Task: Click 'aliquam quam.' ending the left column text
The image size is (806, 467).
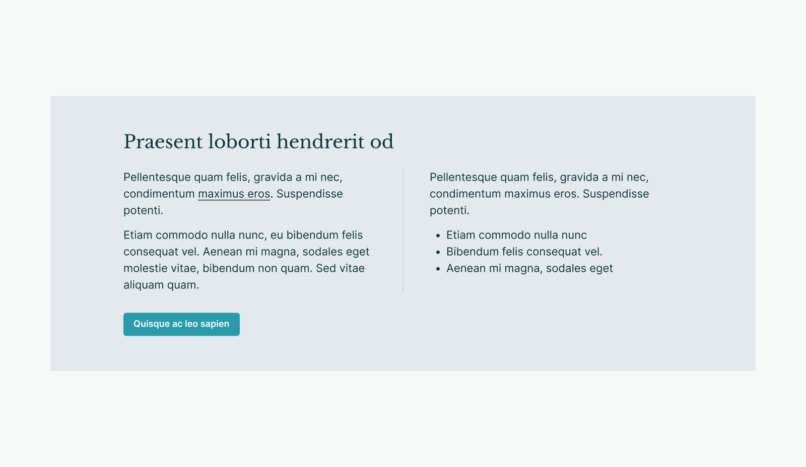Action: tap(161, 285)
